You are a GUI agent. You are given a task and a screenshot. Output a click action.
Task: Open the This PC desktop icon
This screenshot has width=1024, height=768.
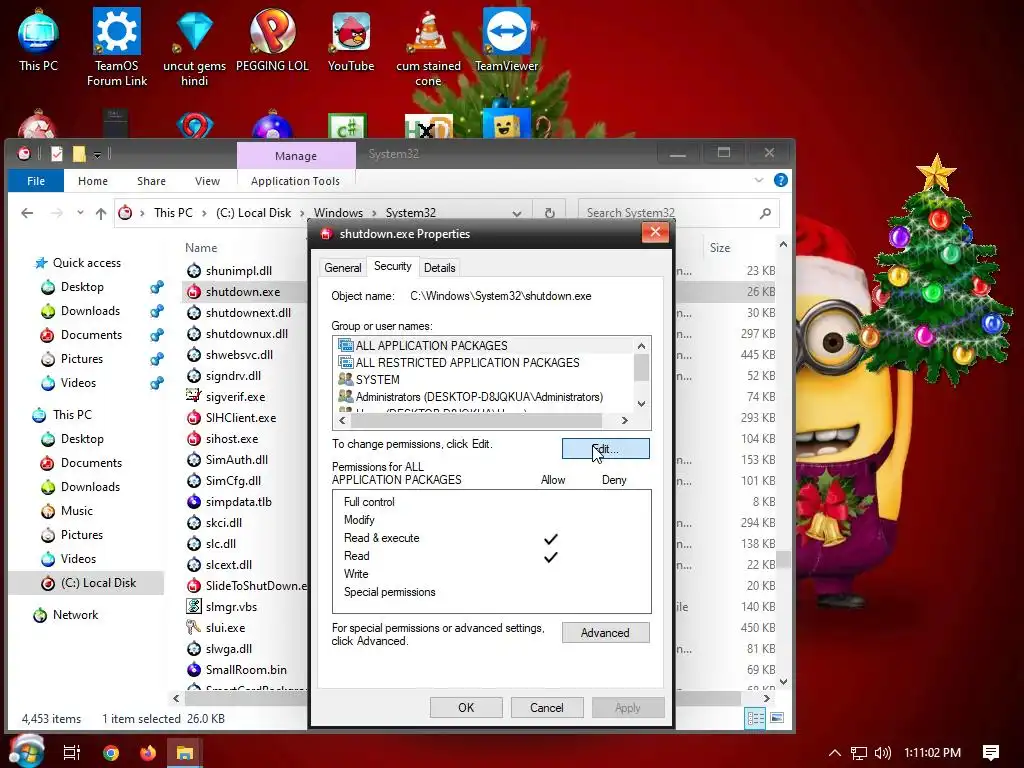click(38, 39)
